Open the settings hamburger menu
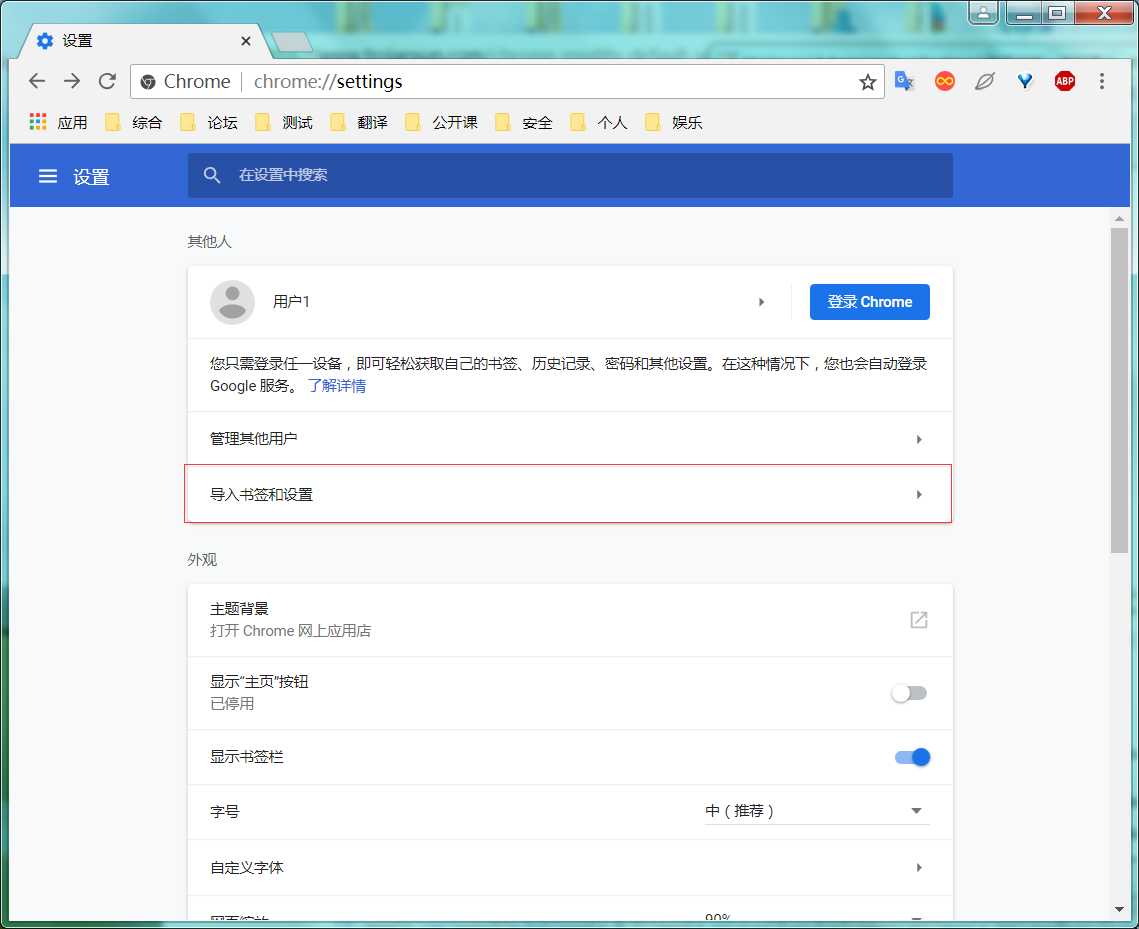The width and height of the screenshot is (1139, 929). pos(48,176)
